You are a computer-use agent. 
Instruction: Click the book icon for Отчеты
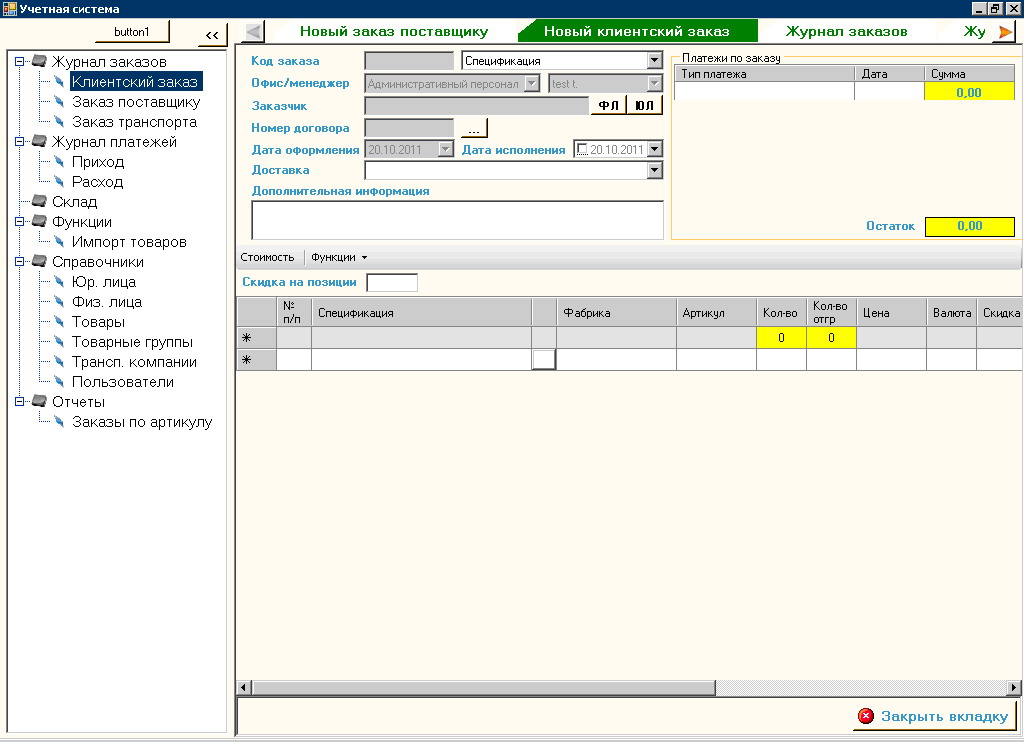39,402
